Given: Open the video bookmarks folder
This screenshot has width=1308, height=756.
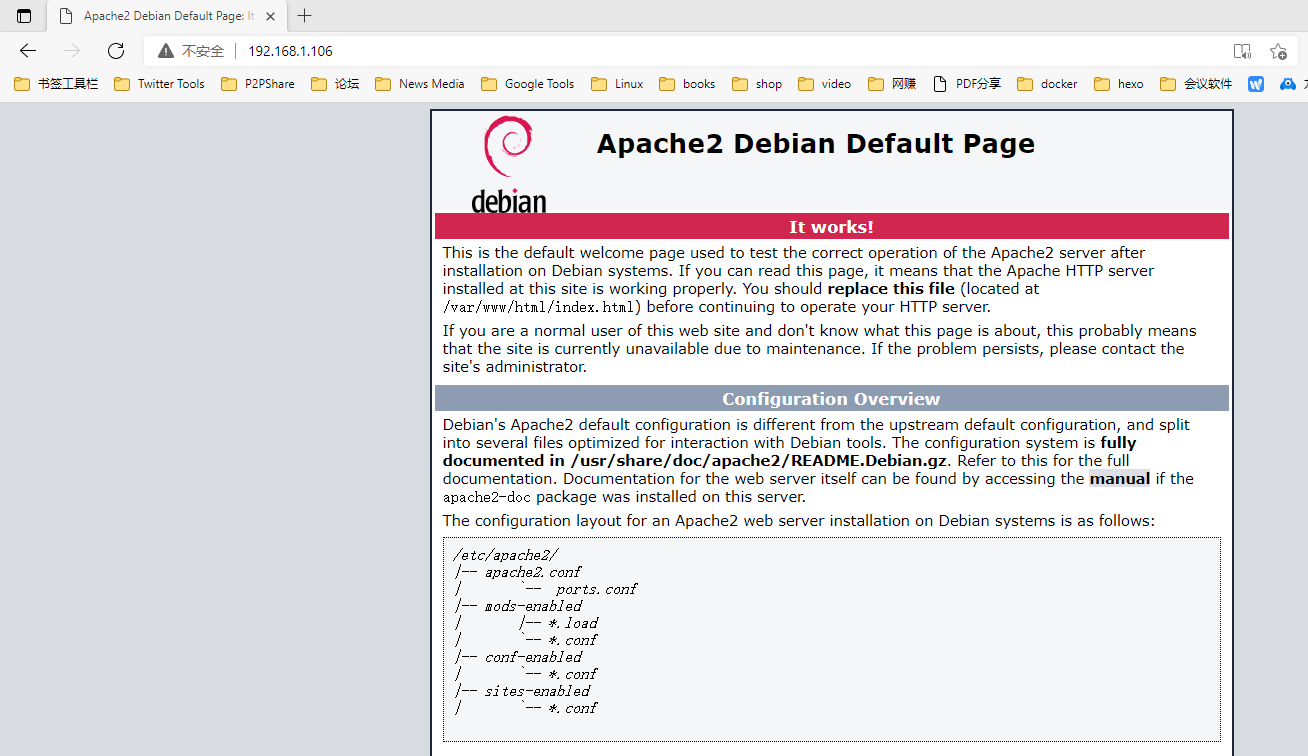Looking at the screenshot, I should (x=825, y=84).
